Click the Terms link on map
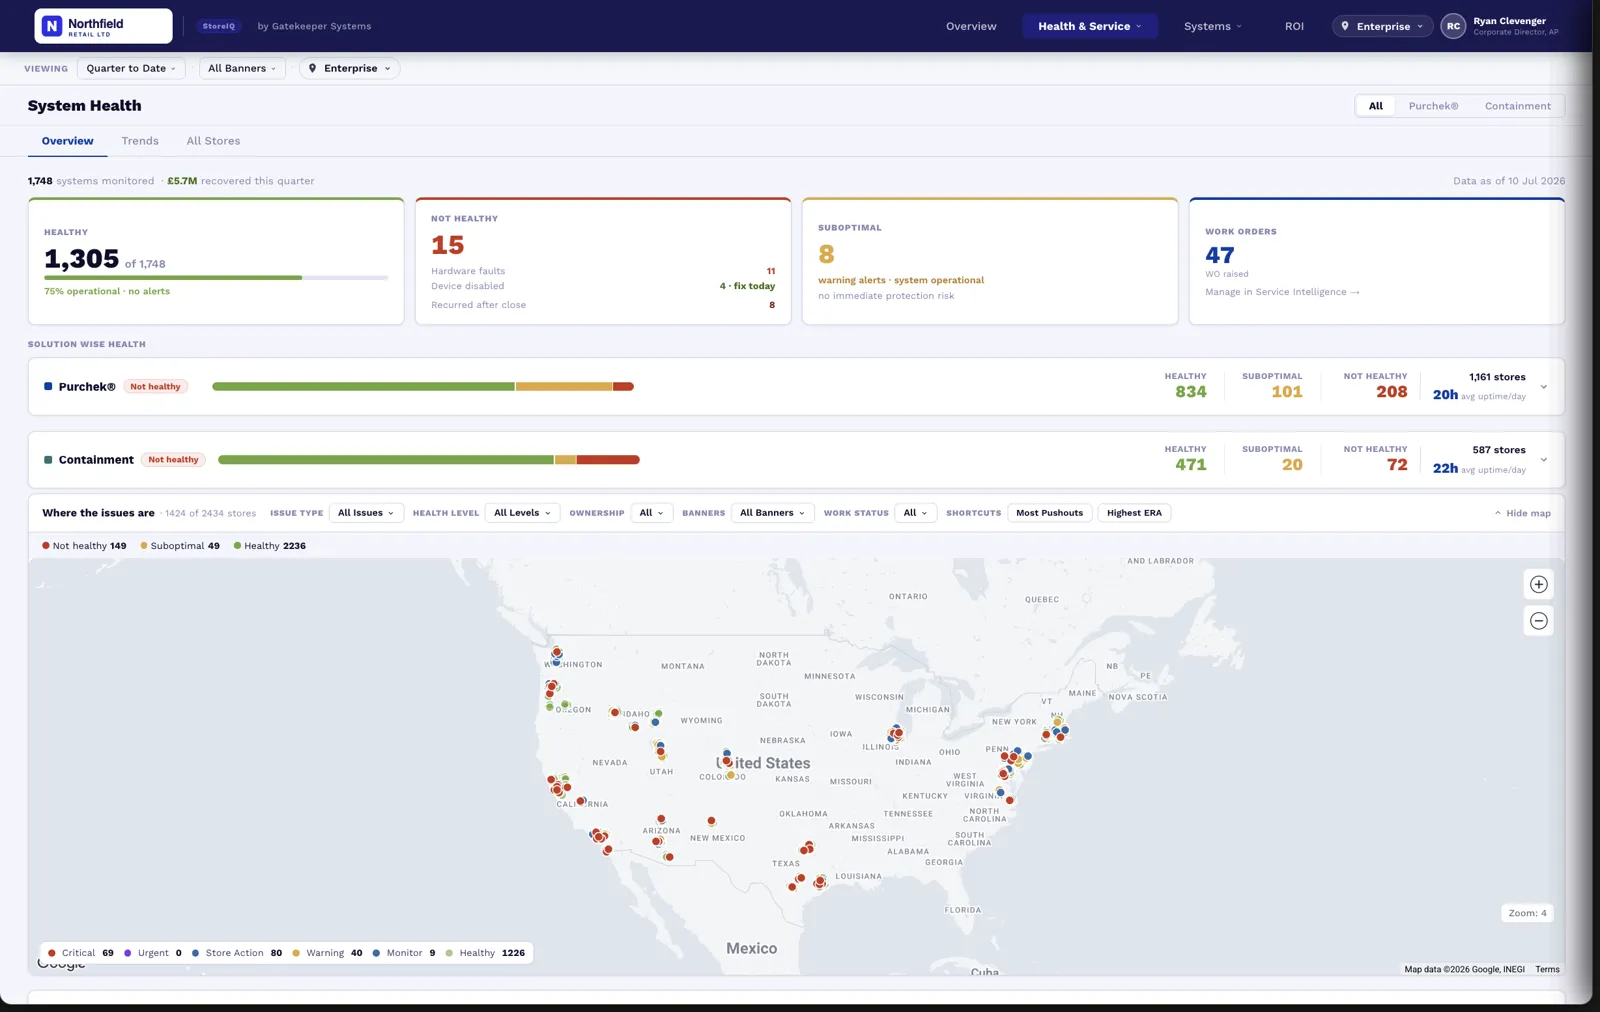 coord(1547,969)
